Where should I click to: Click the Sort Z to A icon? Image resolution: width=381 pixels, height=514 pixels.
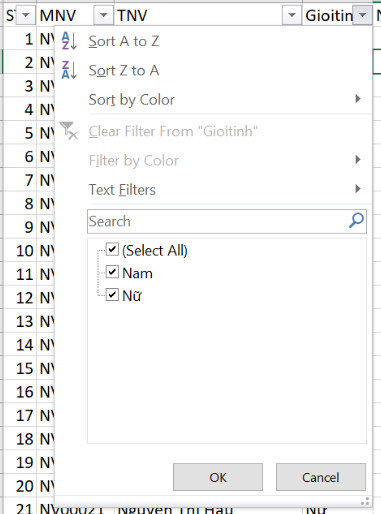point(69,70)
